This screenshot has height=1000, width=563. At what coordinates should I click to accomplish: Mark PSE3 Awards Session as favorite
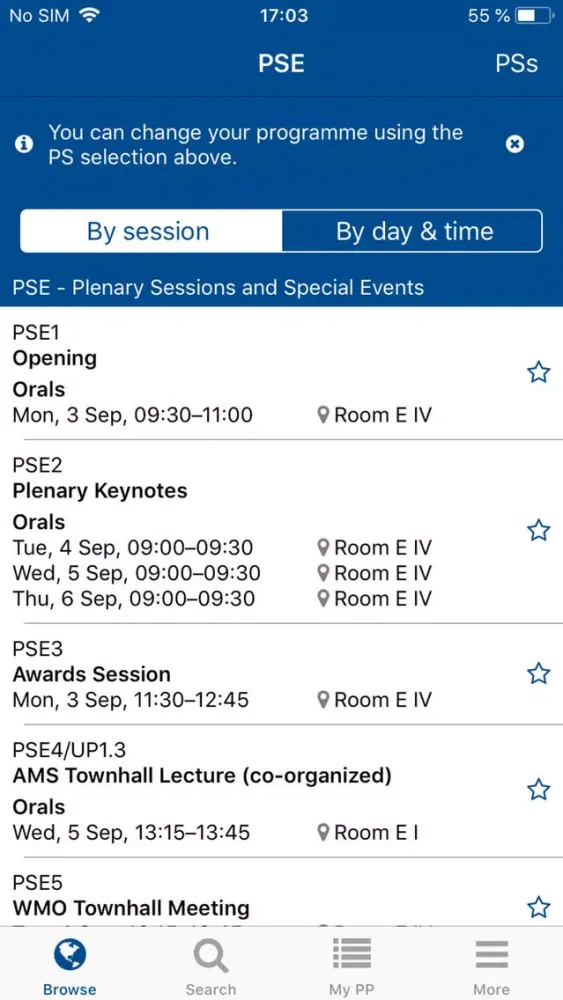[x=539, y=673]
